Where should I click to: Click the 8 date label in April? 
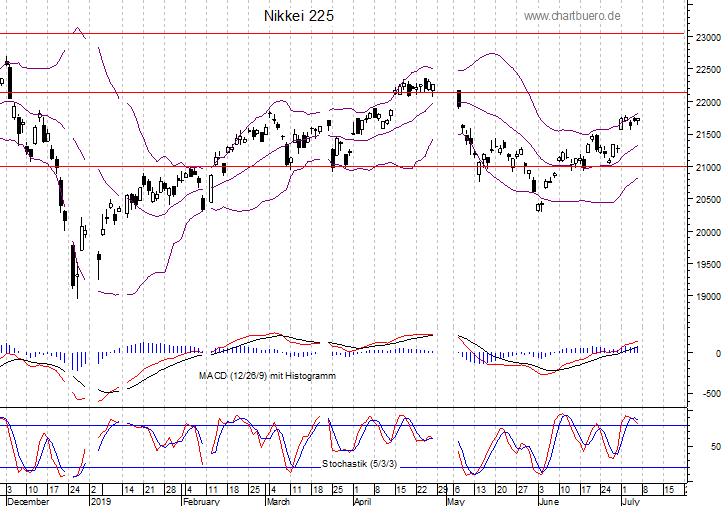point(377,490)
